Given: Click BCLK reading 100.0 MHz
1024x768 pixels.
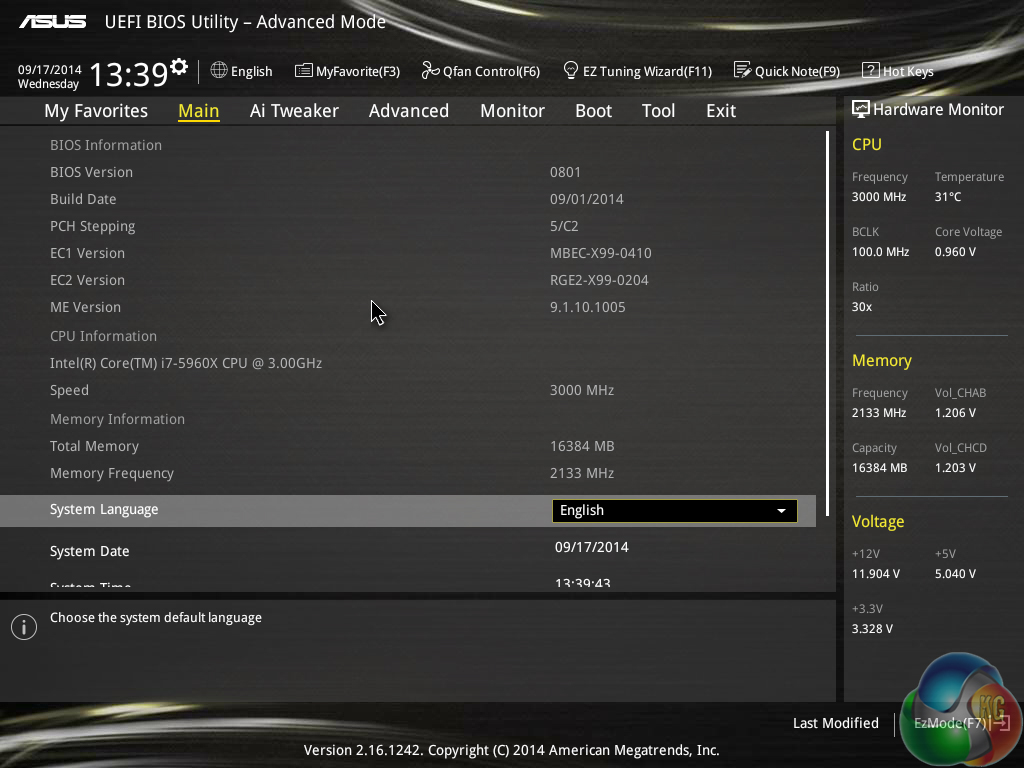Looking at the screenshot, I should point(880,252).
